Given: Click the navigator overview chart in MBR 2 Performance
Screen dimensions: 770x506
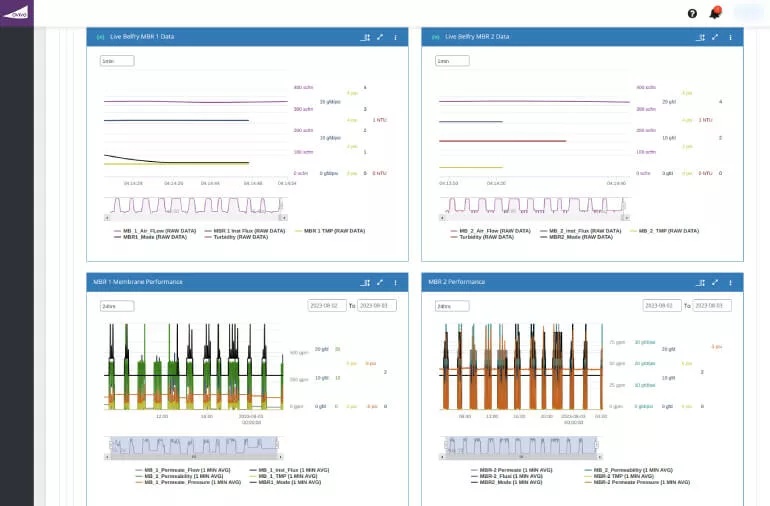Looking at the screenshot, I should tap(520, 445).
